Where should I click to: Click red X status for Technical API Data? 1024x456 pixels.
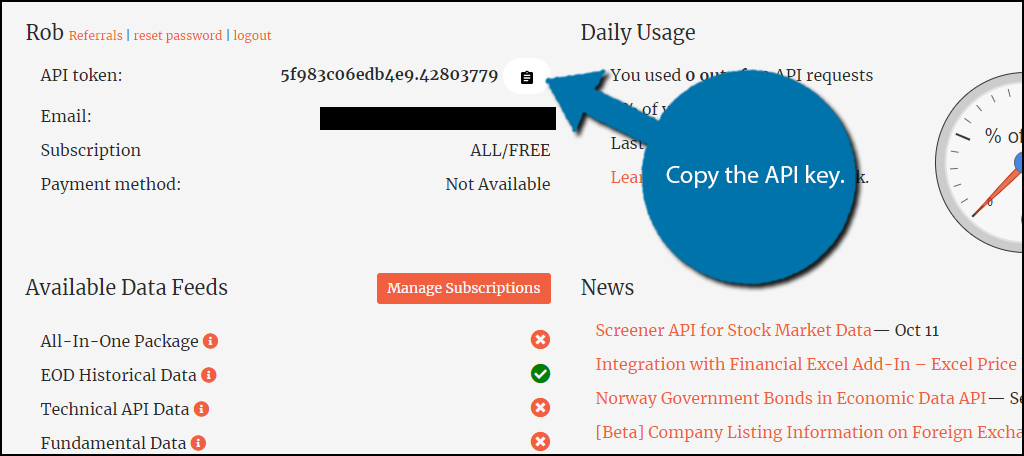click(x=540, y=408)
